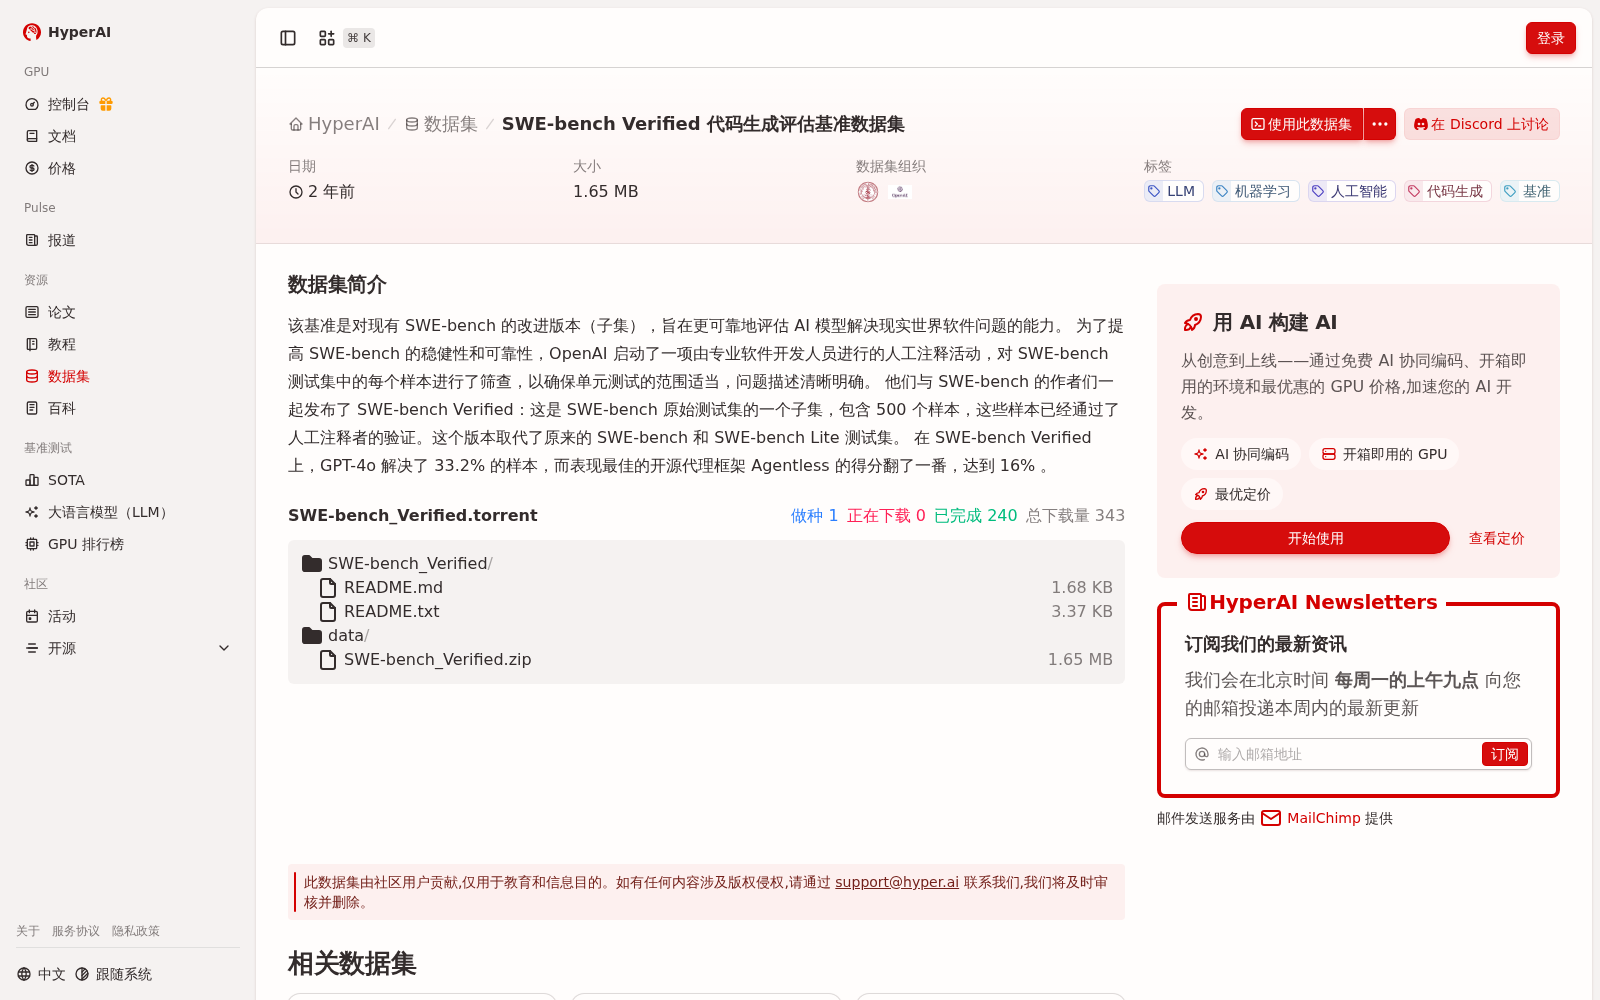Open 控制台 console in sidebar
Screen dimensions: 1600x1000
[68, 104]
